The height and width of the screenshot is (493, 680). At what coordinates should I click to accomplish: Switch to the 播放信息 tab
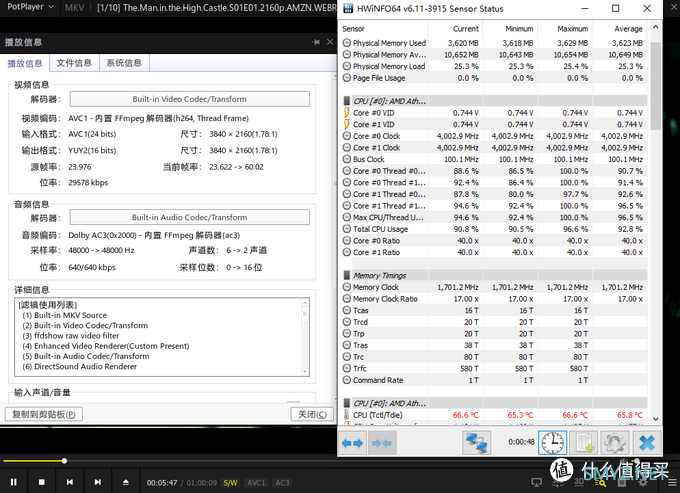click(x=25, y=63)
